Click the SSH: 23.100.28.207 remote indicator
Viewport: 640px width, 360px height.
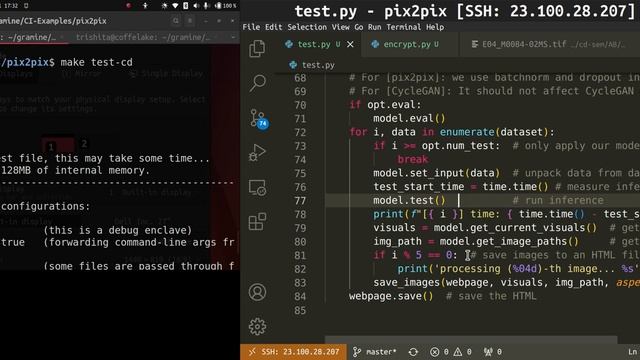point(294,352)
